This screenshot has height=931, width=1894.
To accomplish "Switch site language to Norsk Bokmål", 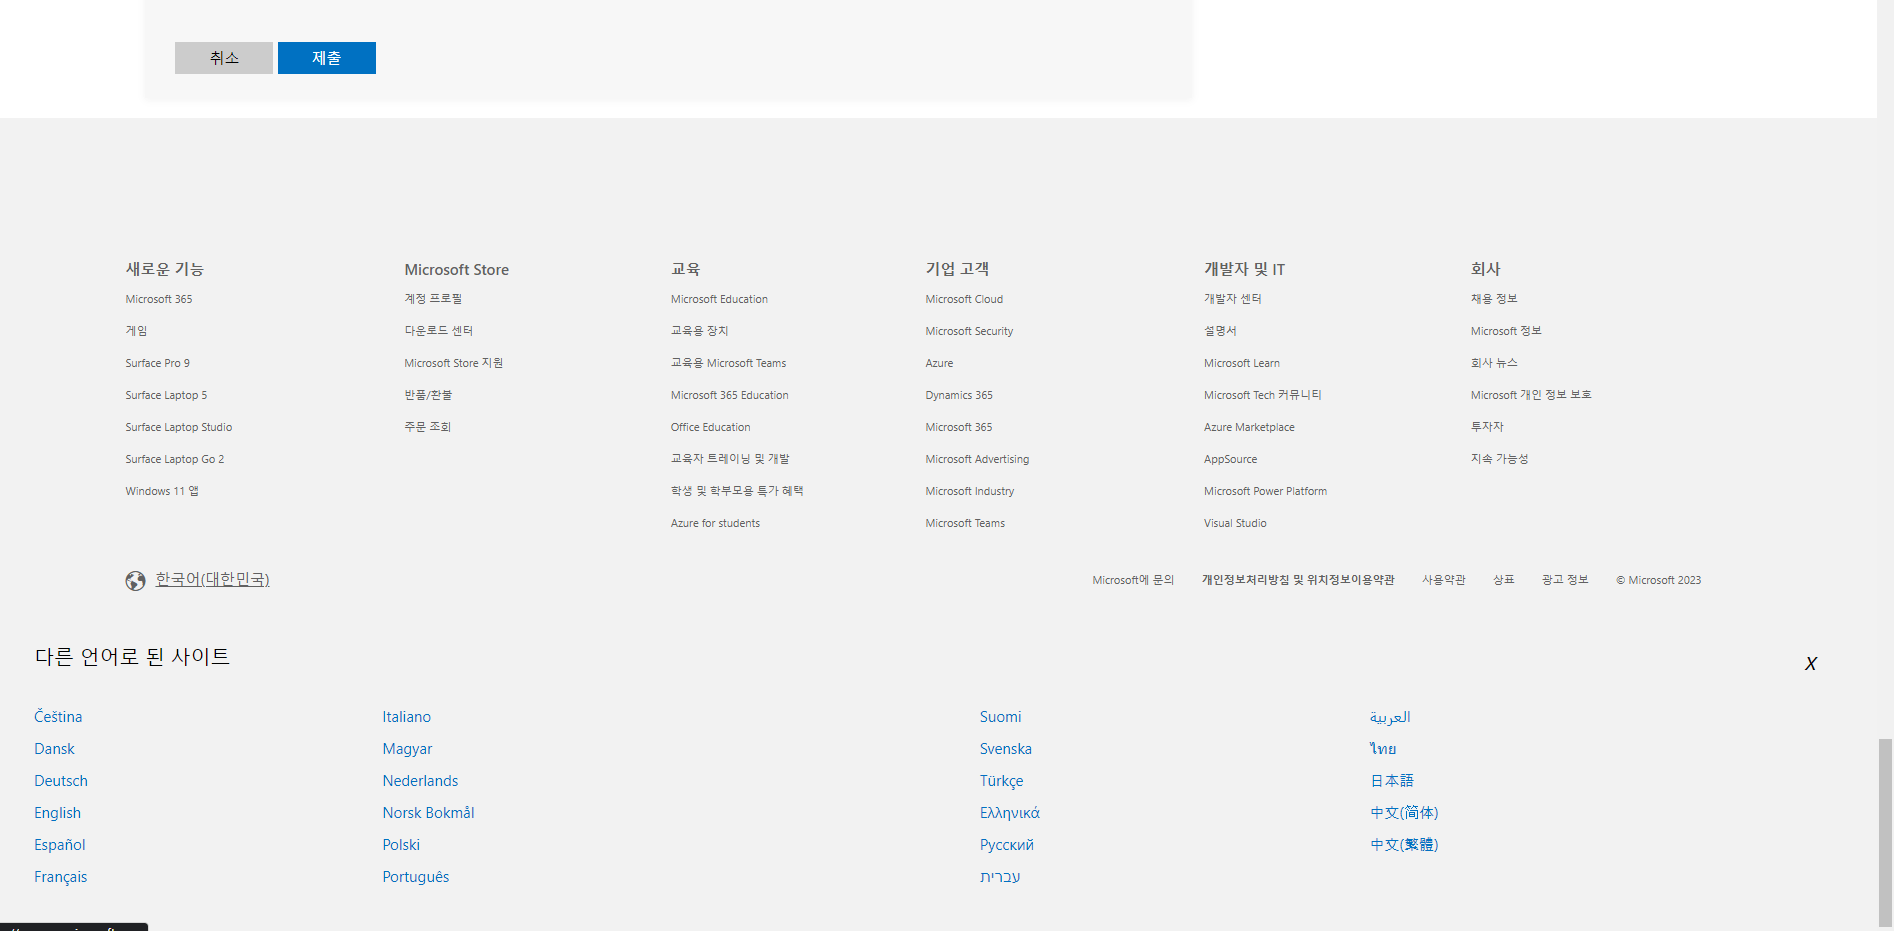I will (x=428, y=813).
